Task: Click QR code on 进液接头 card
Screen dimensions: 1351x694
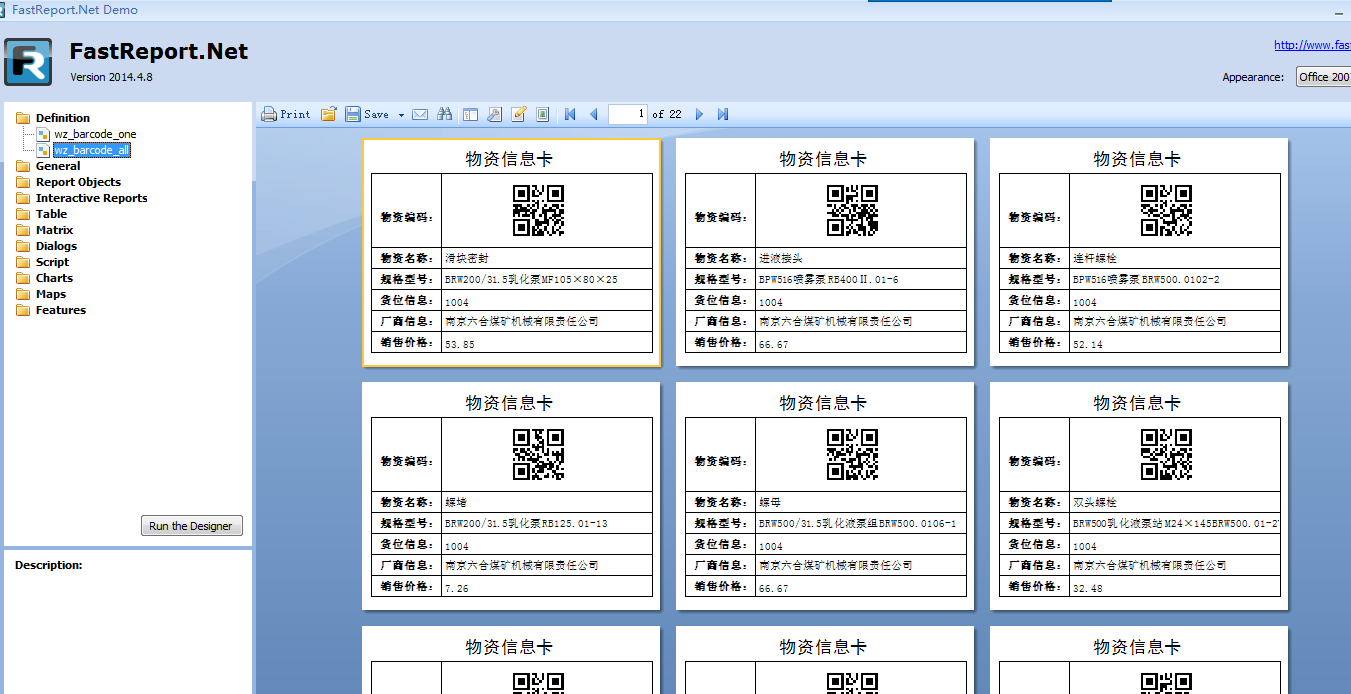Action: 853,210
